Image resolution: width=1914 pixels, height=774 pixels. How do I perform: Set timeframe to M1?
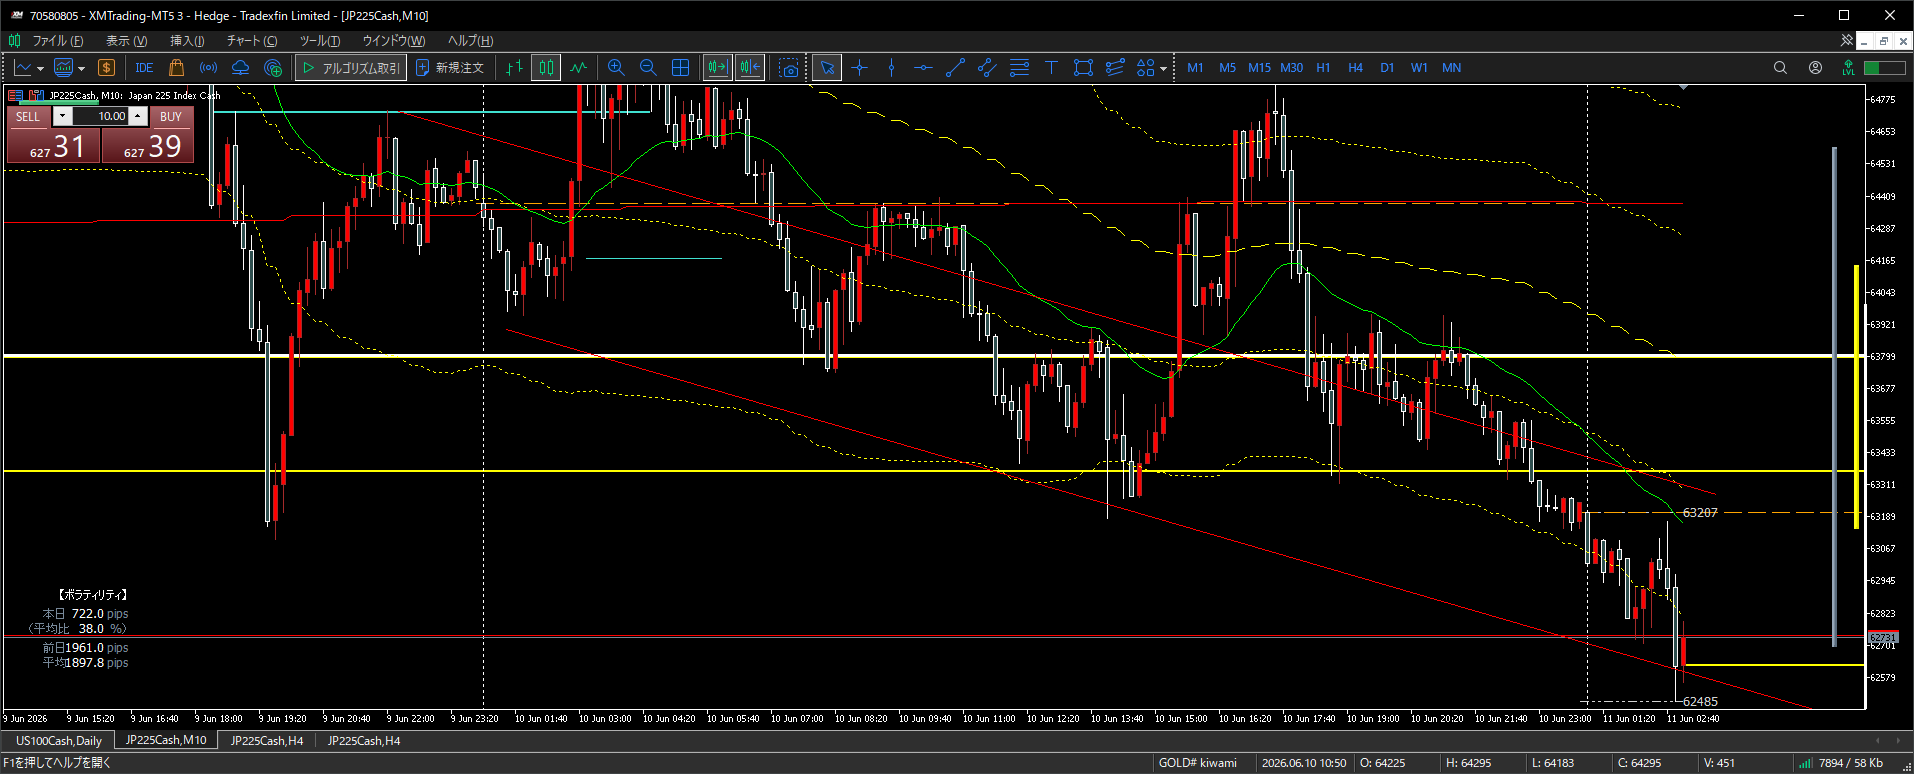coord(1195,68)
